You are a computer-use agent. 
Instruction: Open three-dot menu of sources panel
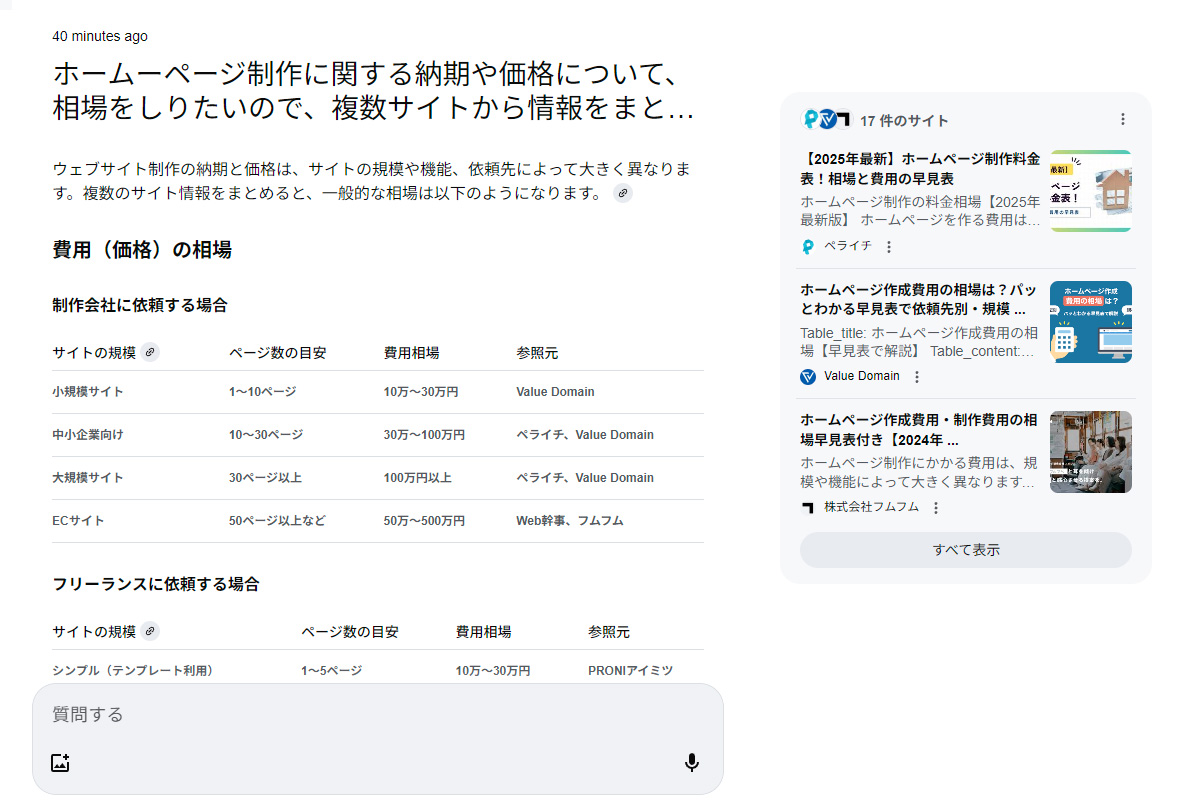tap(1122, 119)
